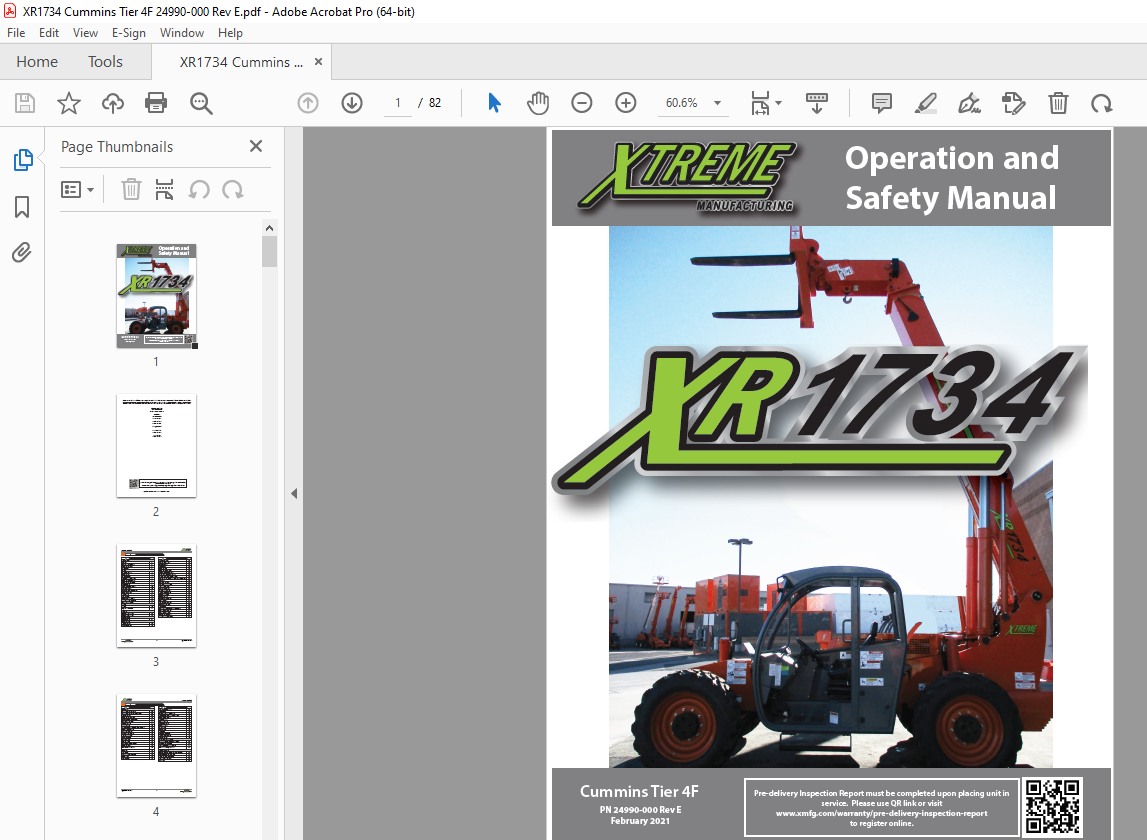Add a sticky note comment

[x=882, y=103]
